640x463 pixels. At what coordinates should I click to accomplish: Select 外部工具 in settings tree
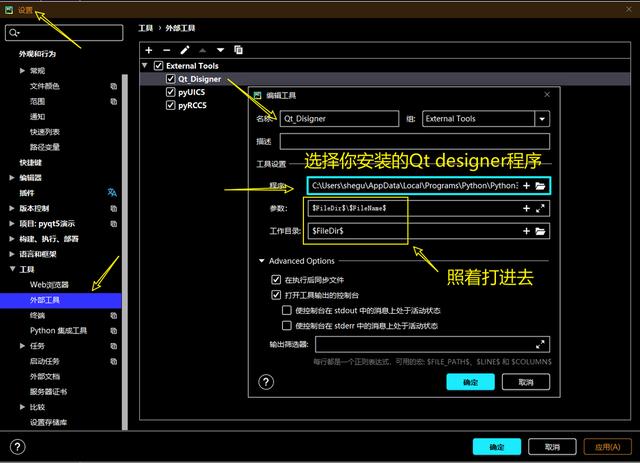(x=61, y=300)
